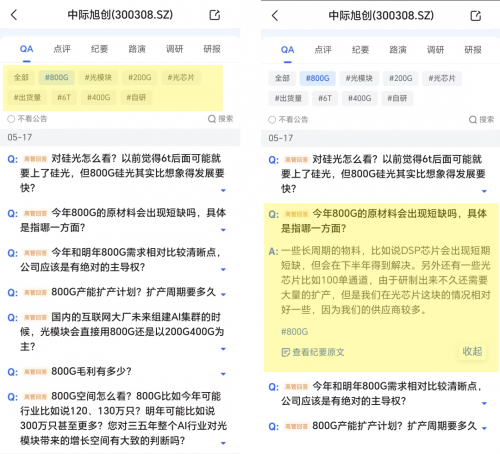This screenshot has width=500, height=454.
Task: Switch to 纪要 tab on left screen
Action: 99,49
